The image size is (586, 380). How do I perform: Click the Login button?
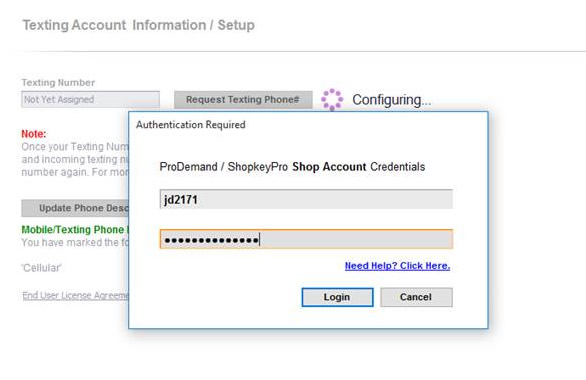pos(337,297)
